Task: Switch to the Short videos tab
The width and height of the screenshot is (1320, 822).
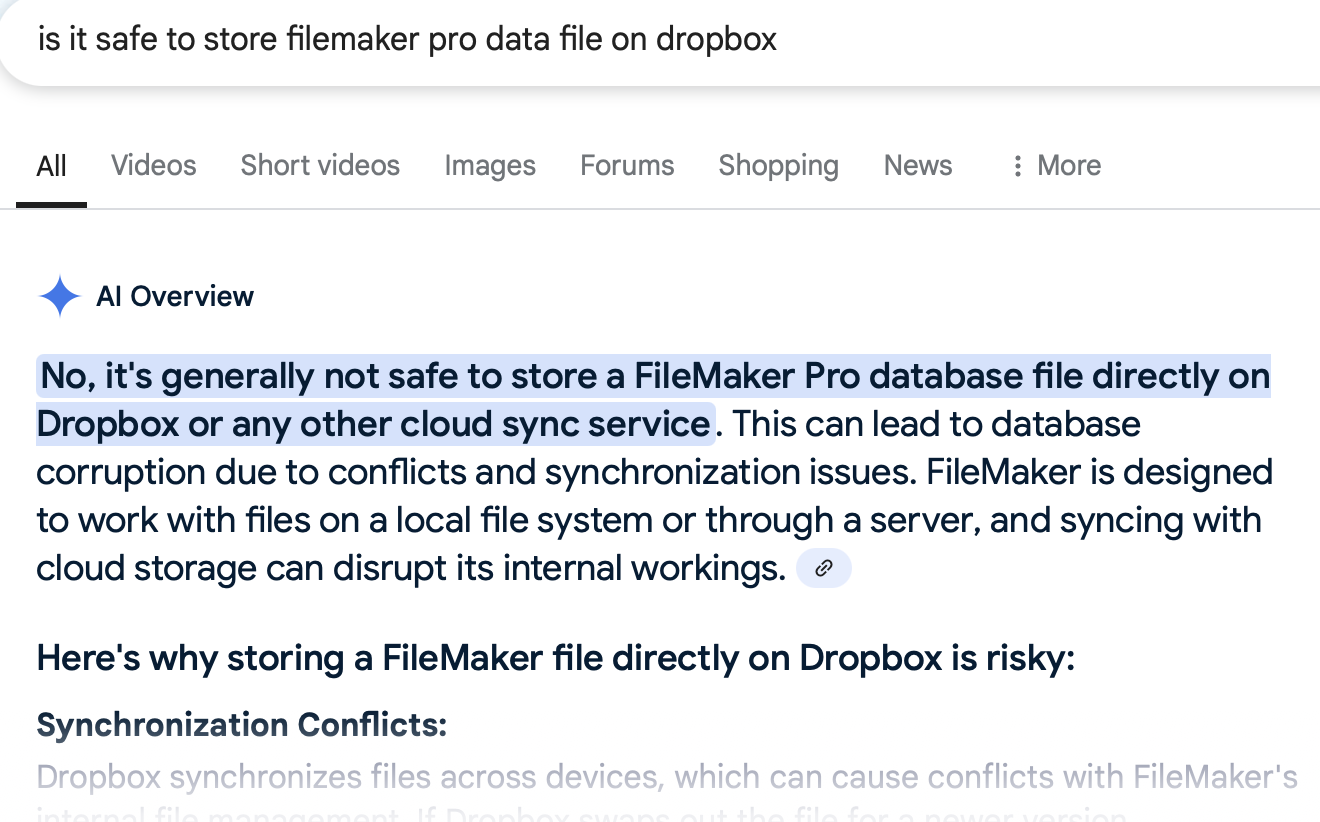Action: coord(320,166)
